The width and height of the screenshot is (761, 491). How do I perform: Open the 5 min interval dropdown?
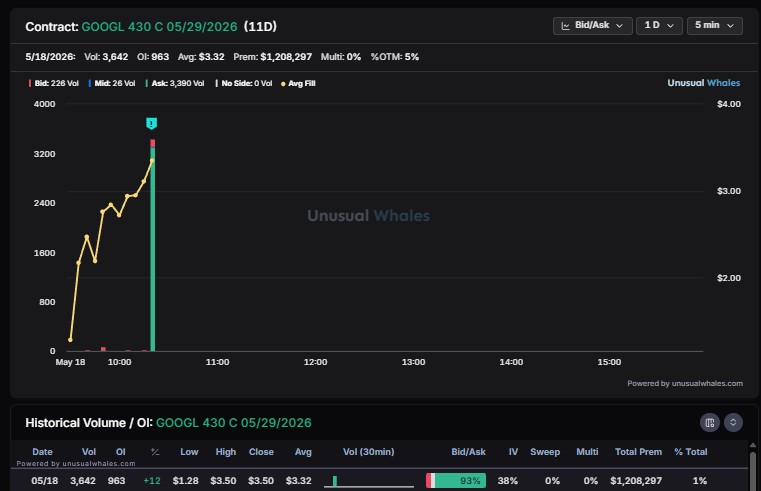[x=714, y=26]
